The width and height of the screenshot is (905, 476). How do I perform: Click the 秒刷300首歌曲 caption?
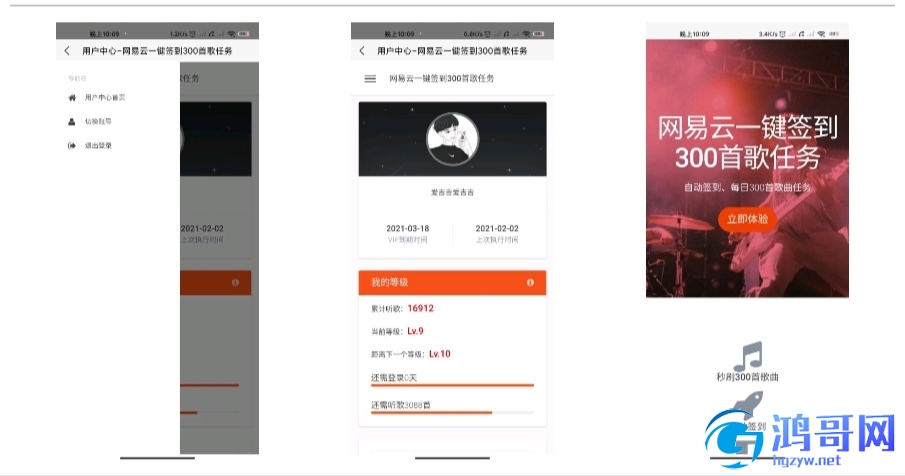747,377
